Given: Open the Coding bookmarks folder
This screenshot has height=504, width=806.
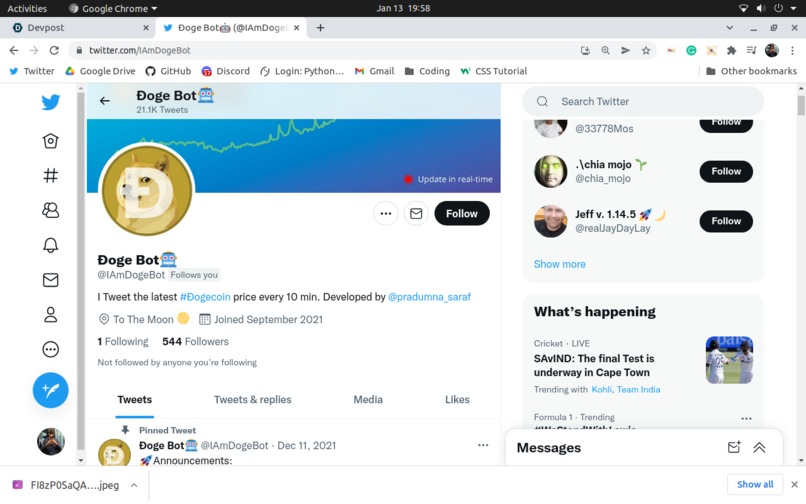Looking at the screenshot, I should click(x=427, y=71).
